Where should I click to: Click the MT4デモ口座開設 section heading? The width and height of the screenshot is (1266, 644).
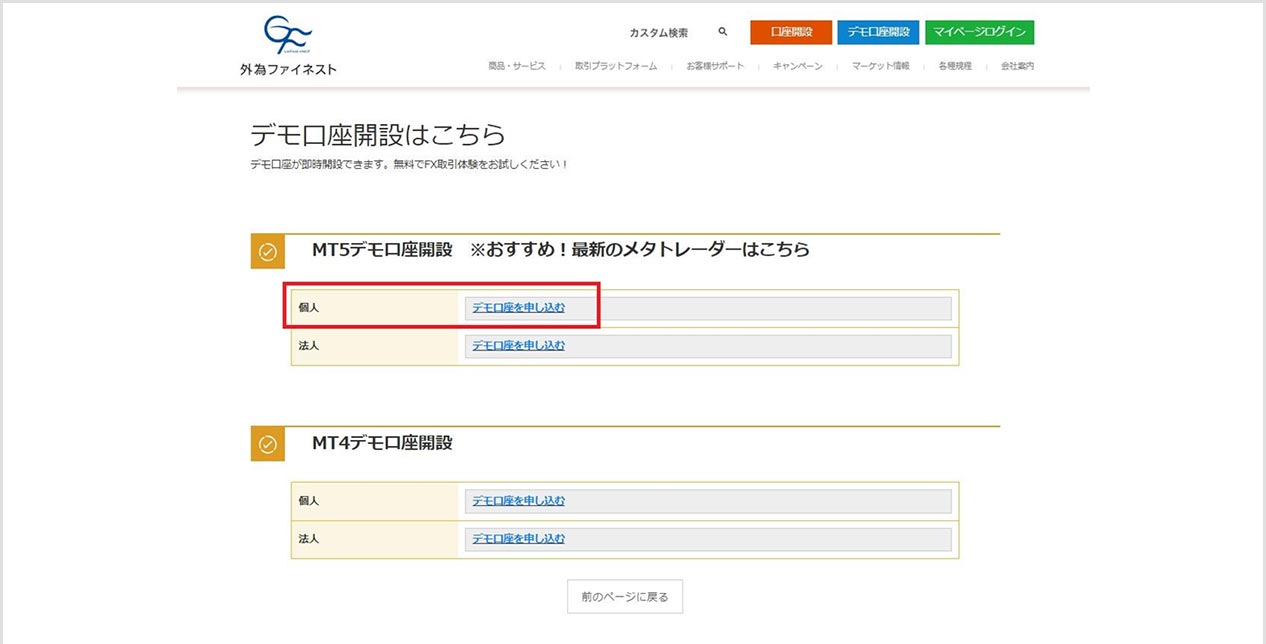(x=382, y=442)
